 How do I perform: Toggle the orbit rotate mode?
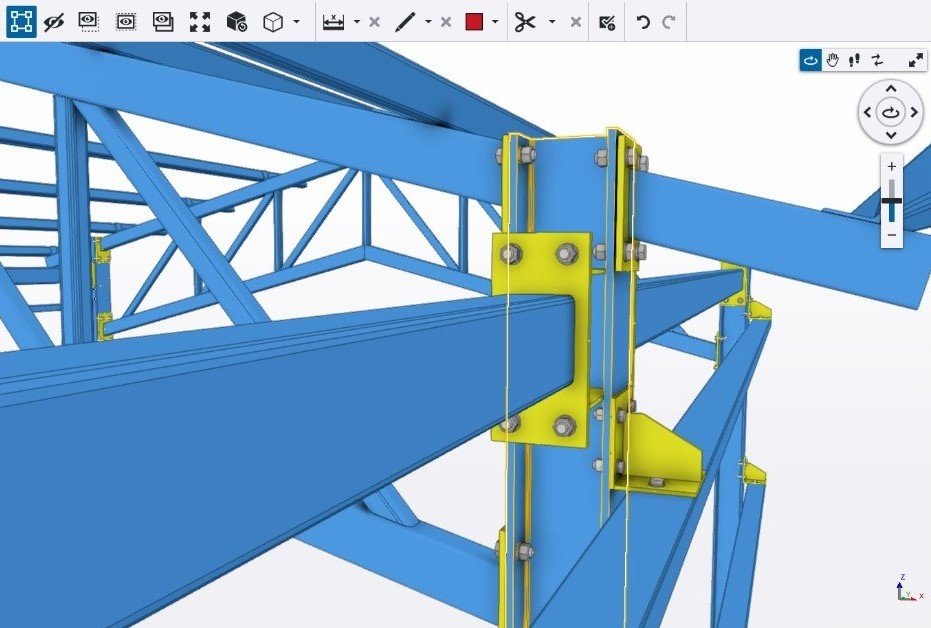pos(810,60)
